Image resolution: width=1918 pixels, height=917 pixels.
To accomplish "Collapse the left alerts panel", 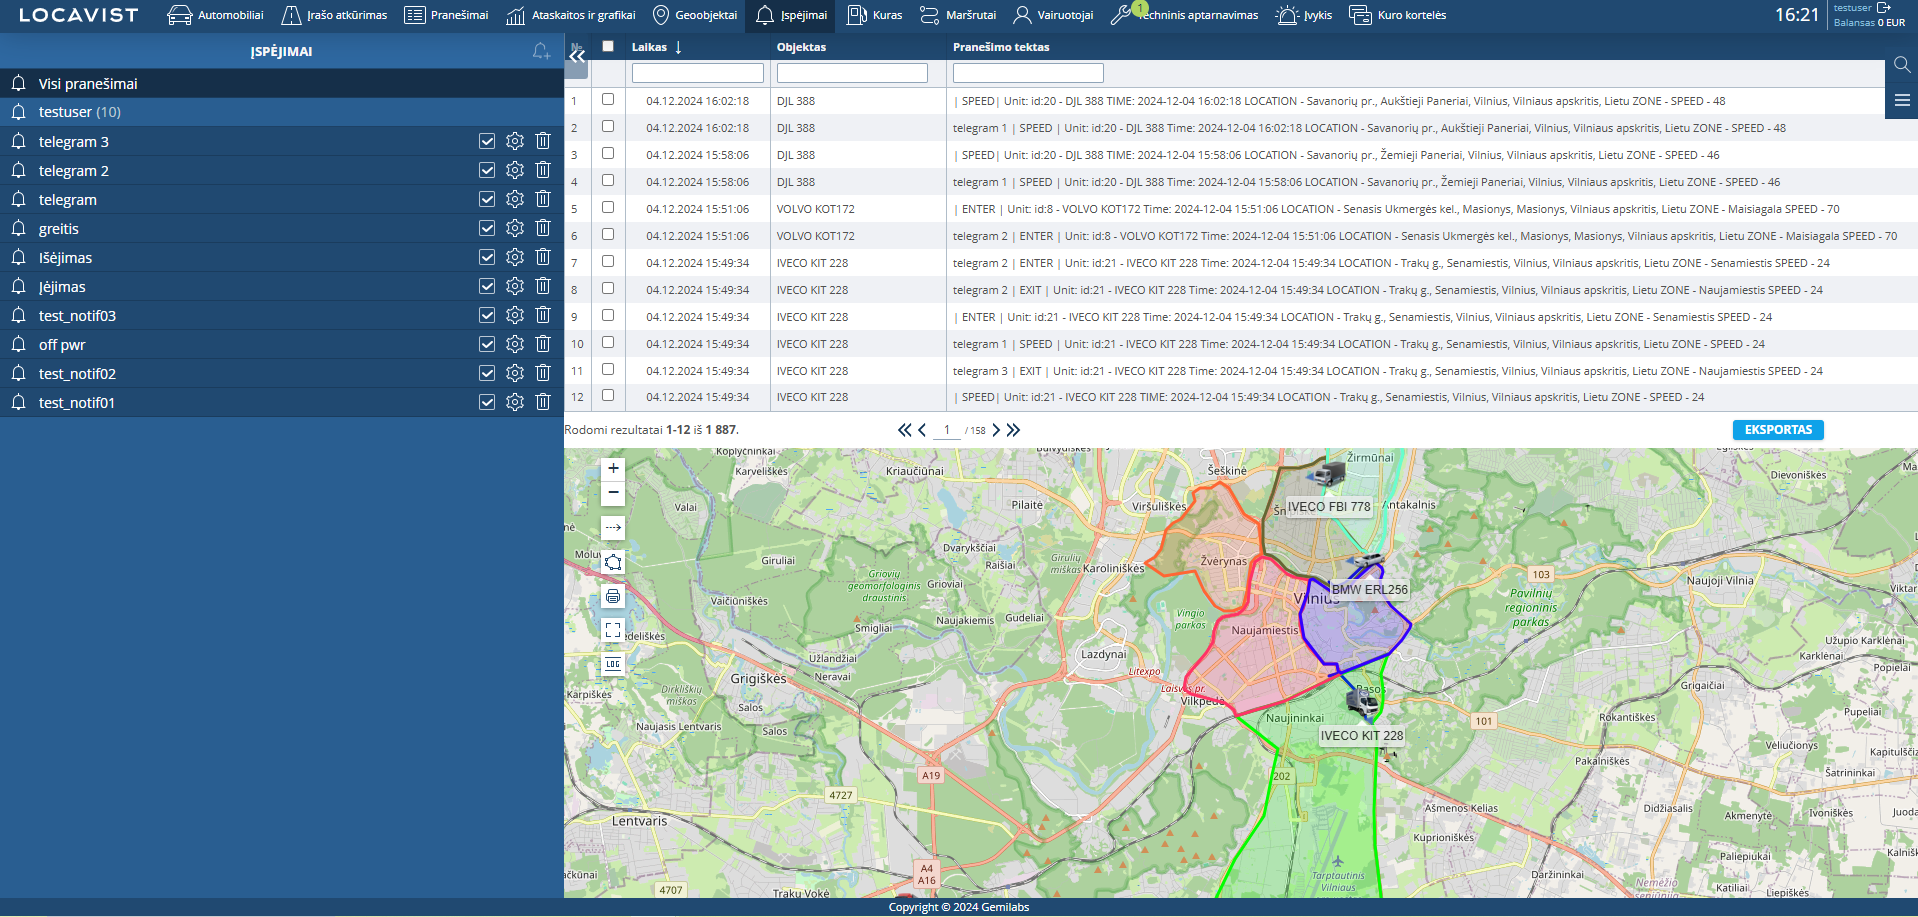I will (x=577, y=57).
